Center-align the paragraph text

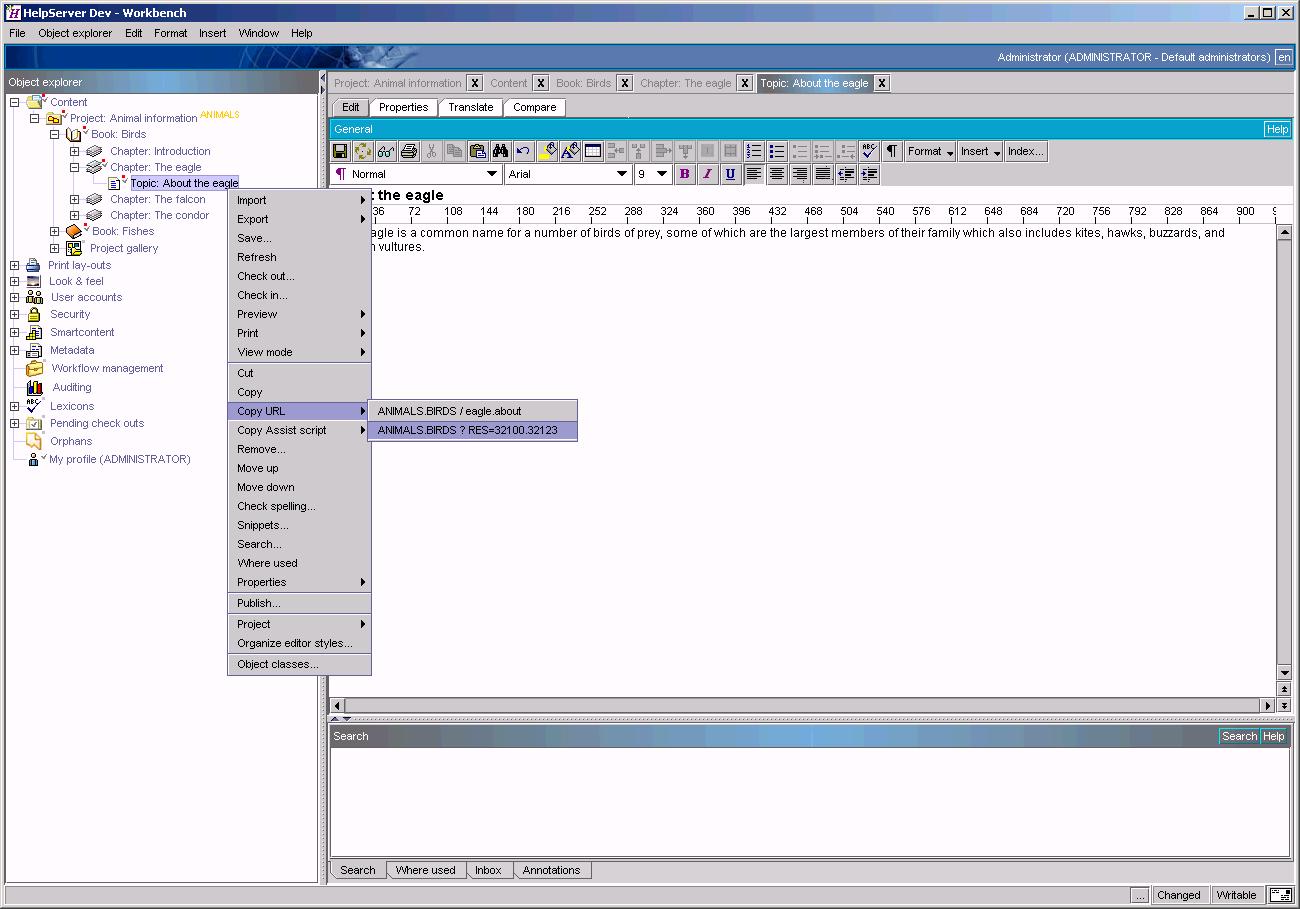pyautogui.click(x=777, y=173)
